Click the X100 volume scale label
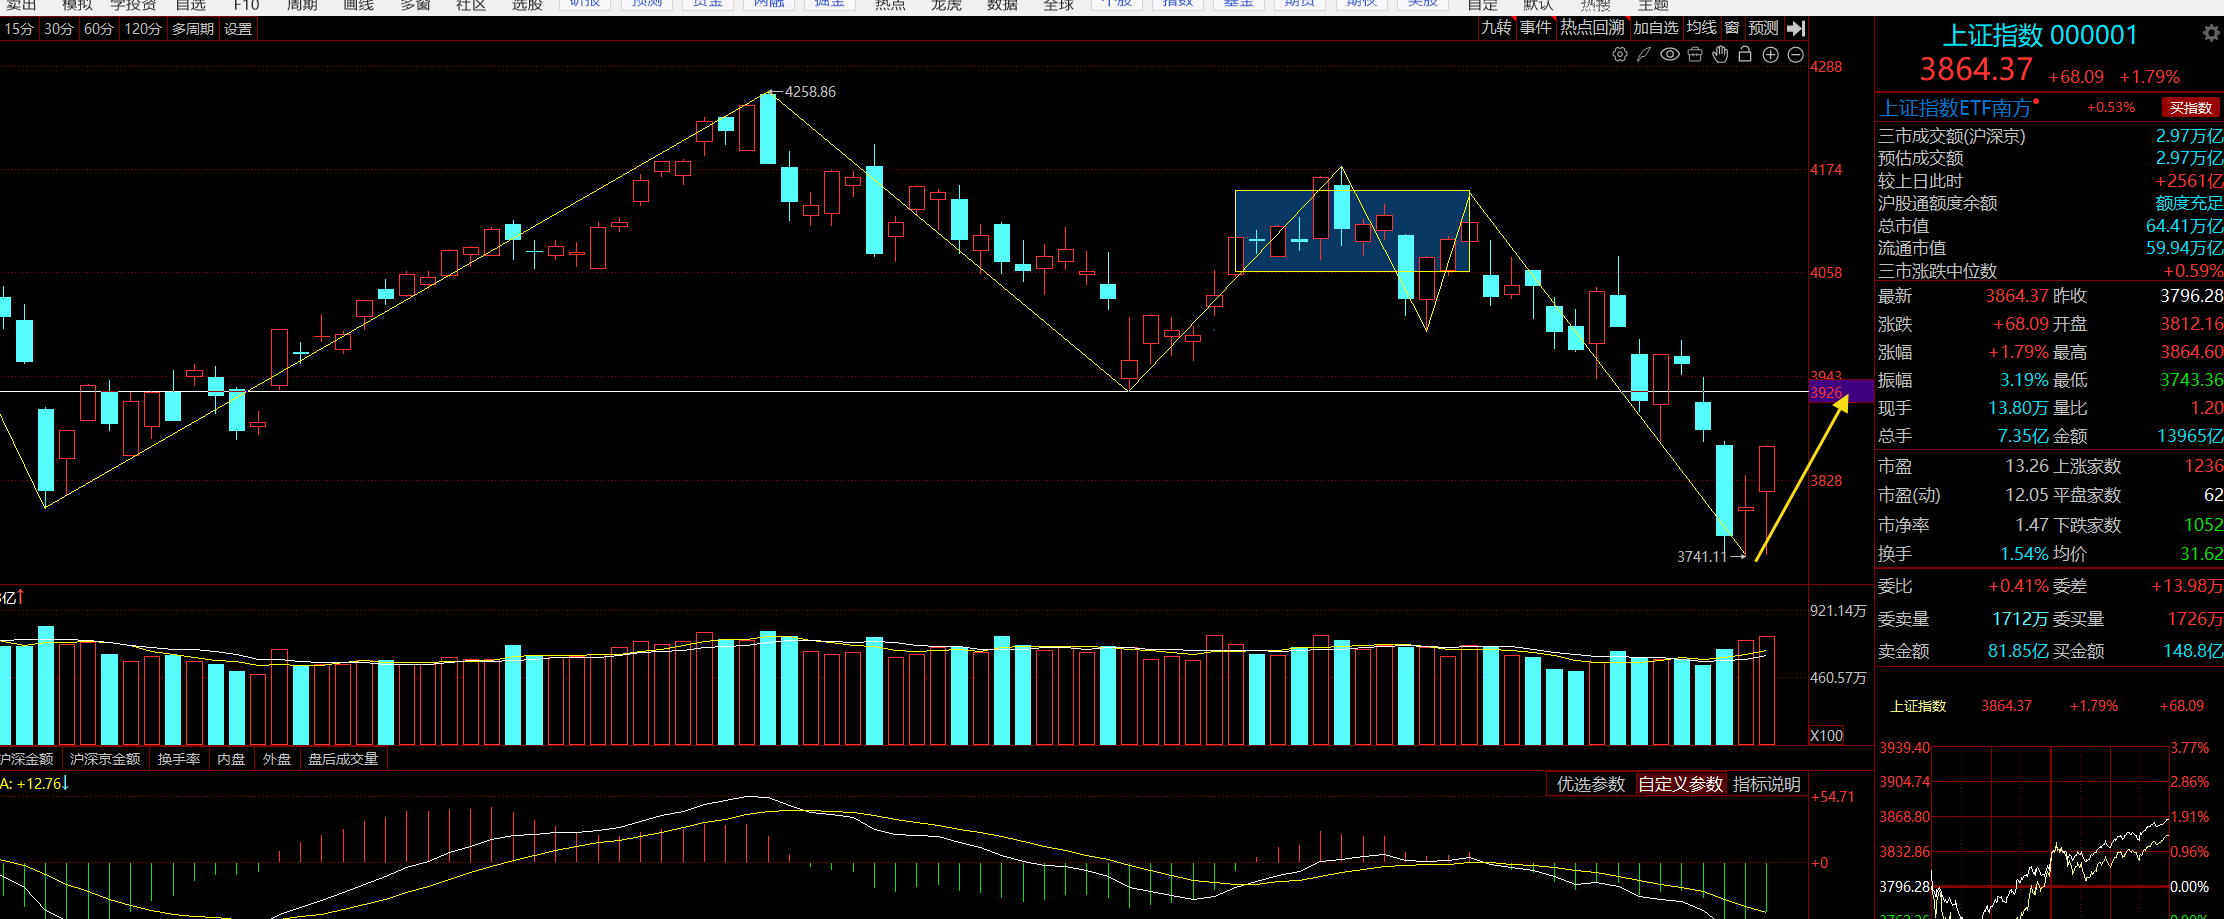This screenshot has height=919, width=2224. click(x=1826, y=736)
